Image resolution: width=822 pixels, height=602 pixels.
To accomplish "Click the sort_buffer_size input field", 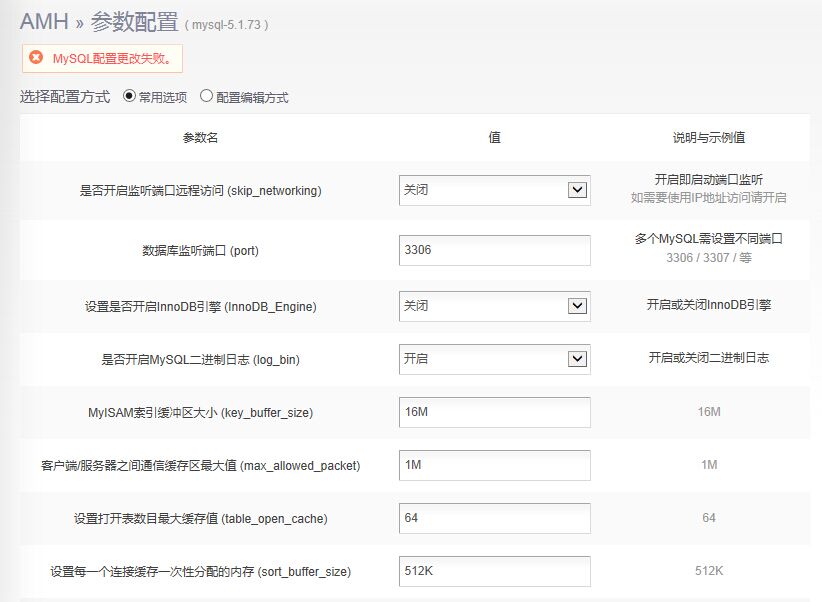I will pyautogui.click(x=494, y=571).
